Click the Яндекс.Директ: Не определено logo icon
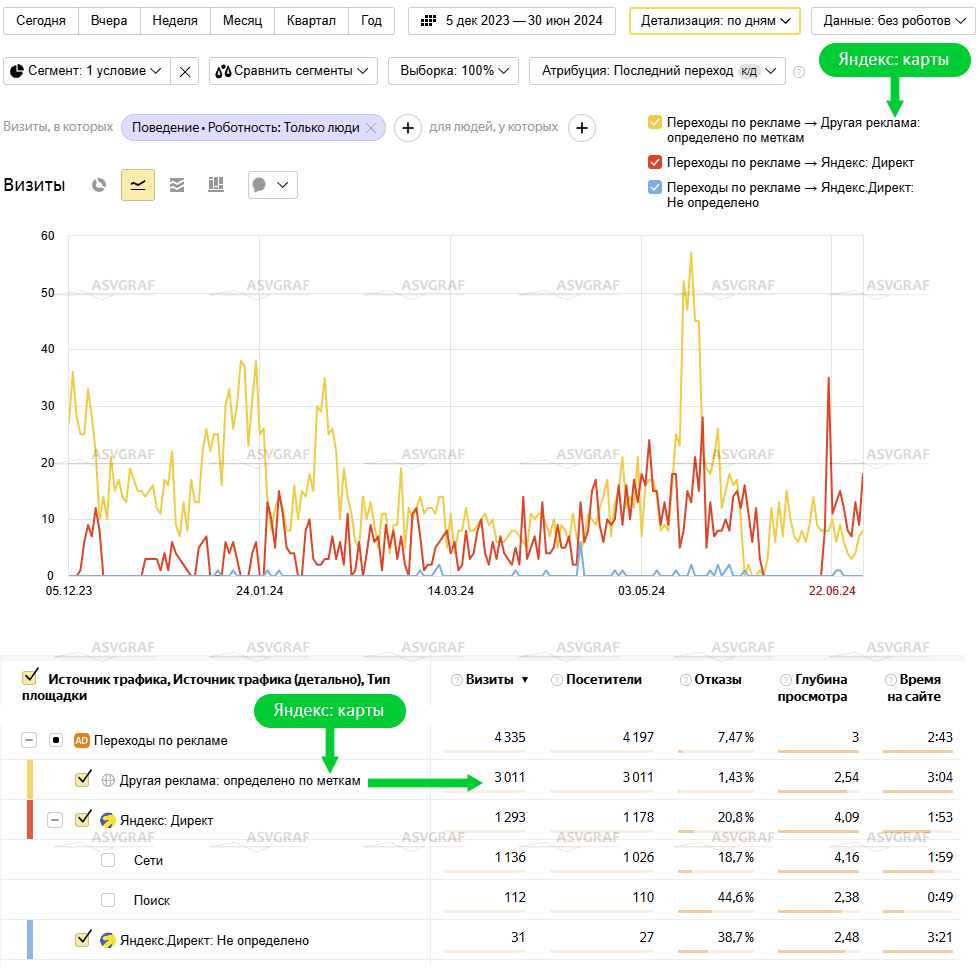This screenshot has width=980, height=970. (108, 941)
